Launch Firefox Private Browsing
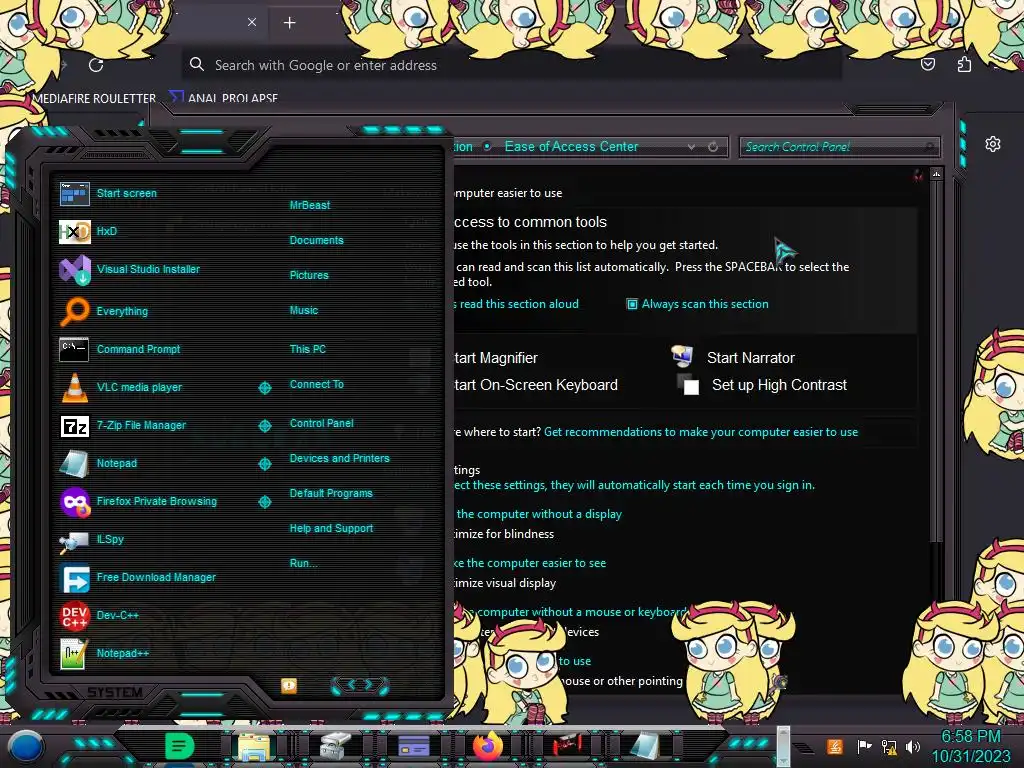Image resolution: width=1024 pixels, height=768 pixels. pyautogui.click(x=138, y=502)
